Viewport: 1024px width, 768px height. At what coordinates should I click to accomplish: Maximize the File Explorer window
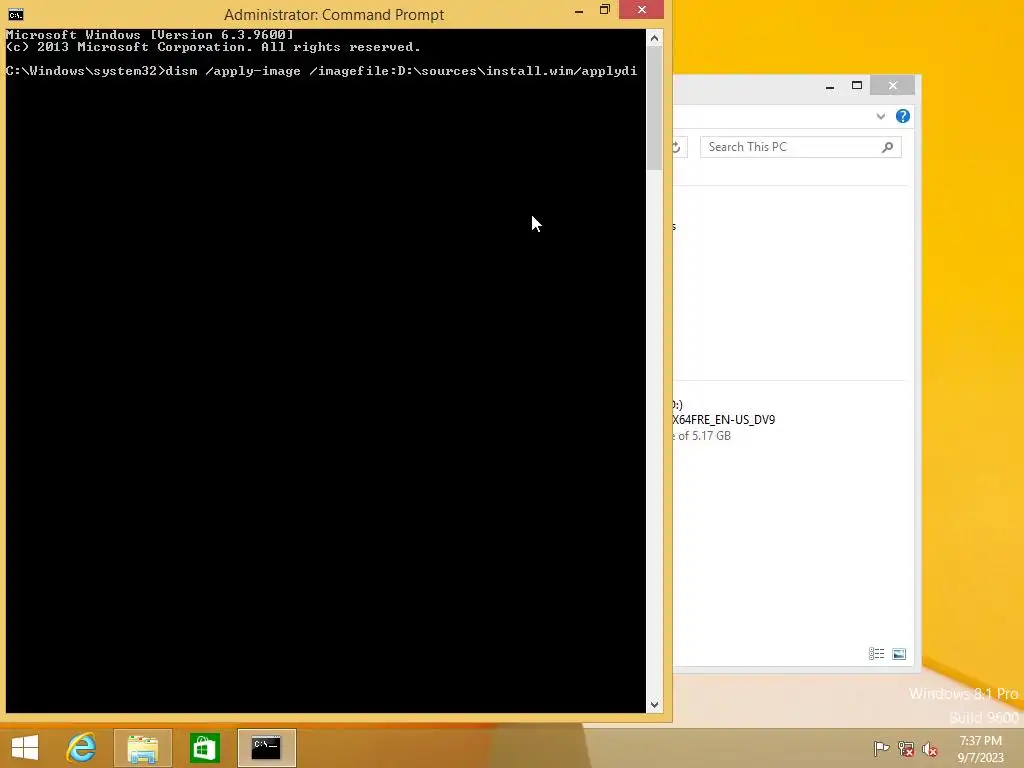(x=857, y=86)
